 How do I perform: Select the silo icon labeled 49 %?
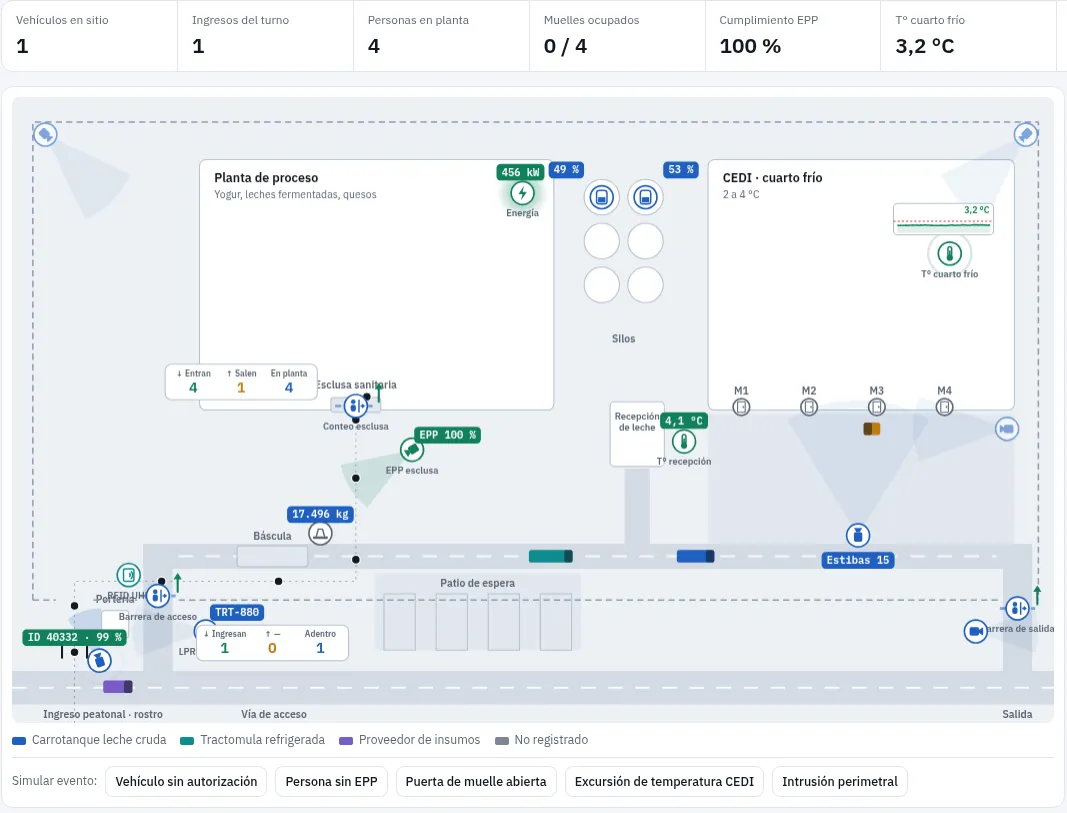click(x=602, y=197)
